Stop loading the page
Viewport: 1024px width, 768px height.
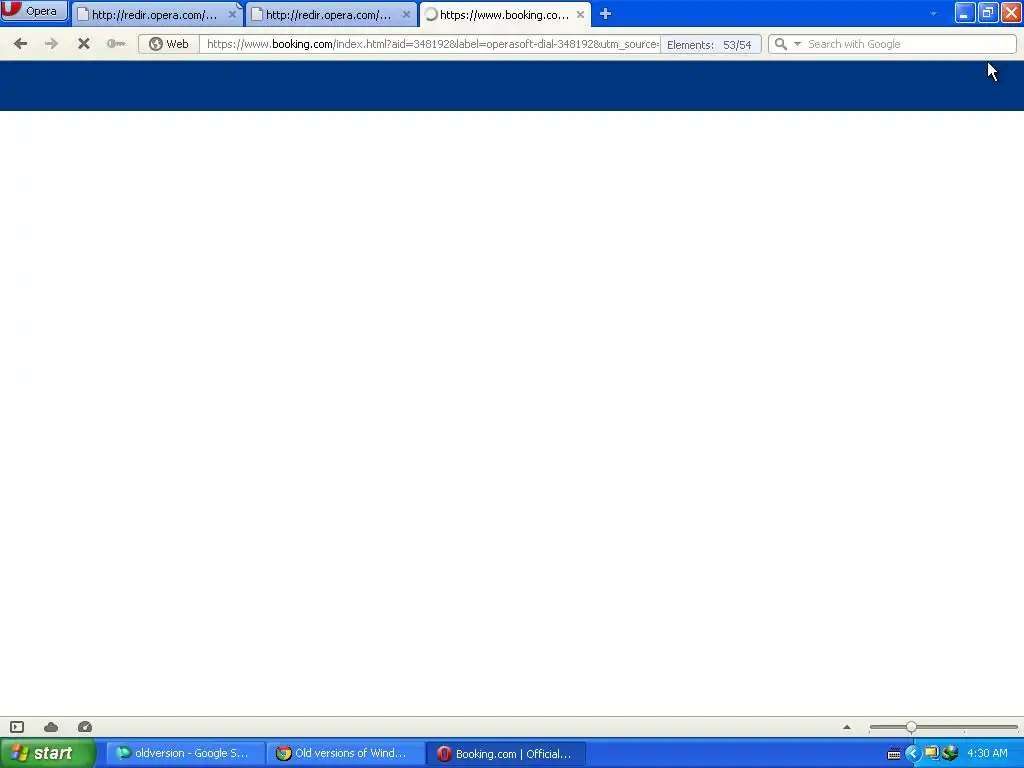coord(84,44)
